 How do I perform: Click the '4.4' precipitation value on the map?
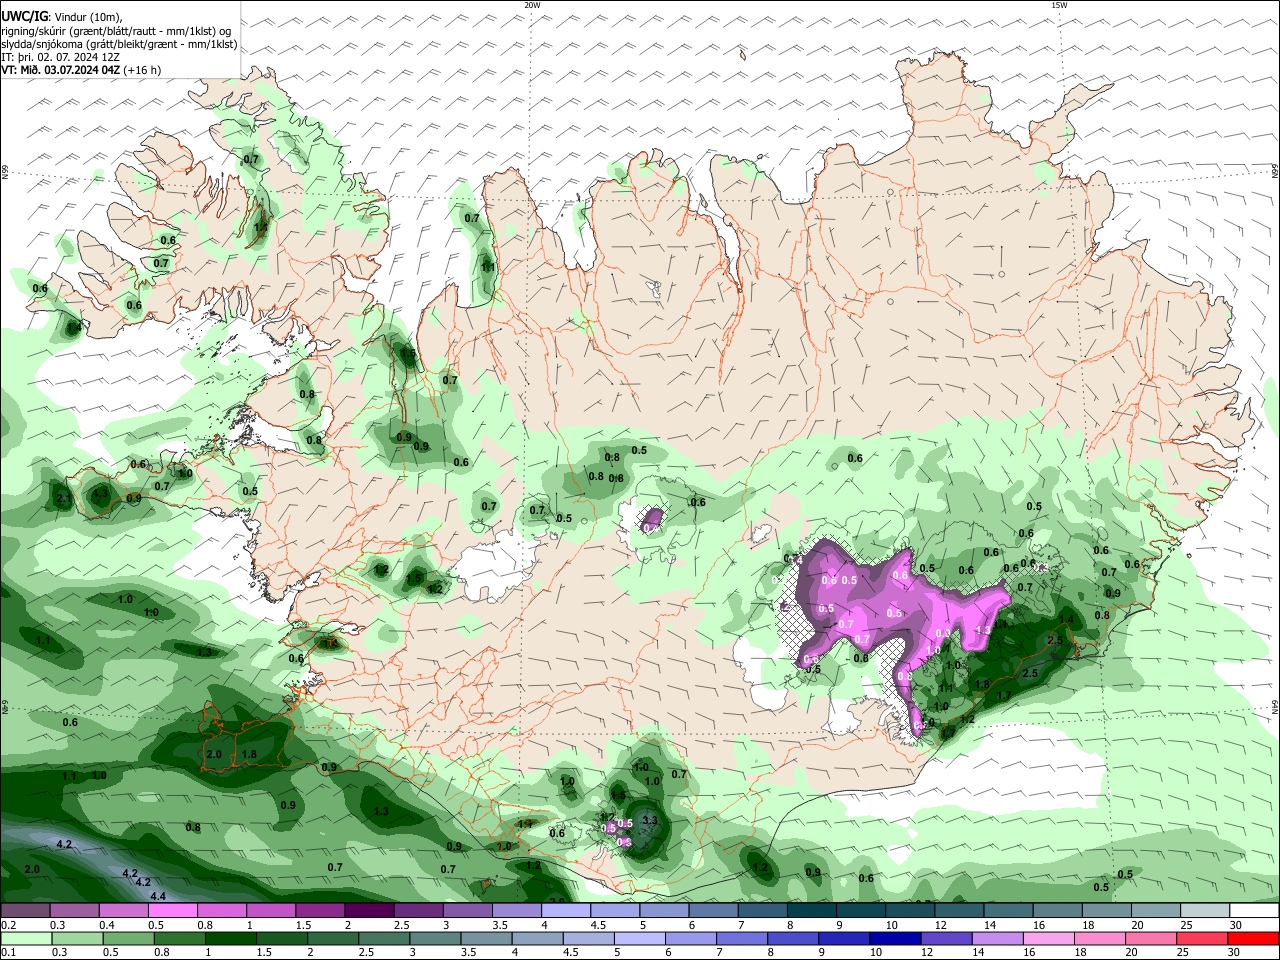click(x=158, y=896)
